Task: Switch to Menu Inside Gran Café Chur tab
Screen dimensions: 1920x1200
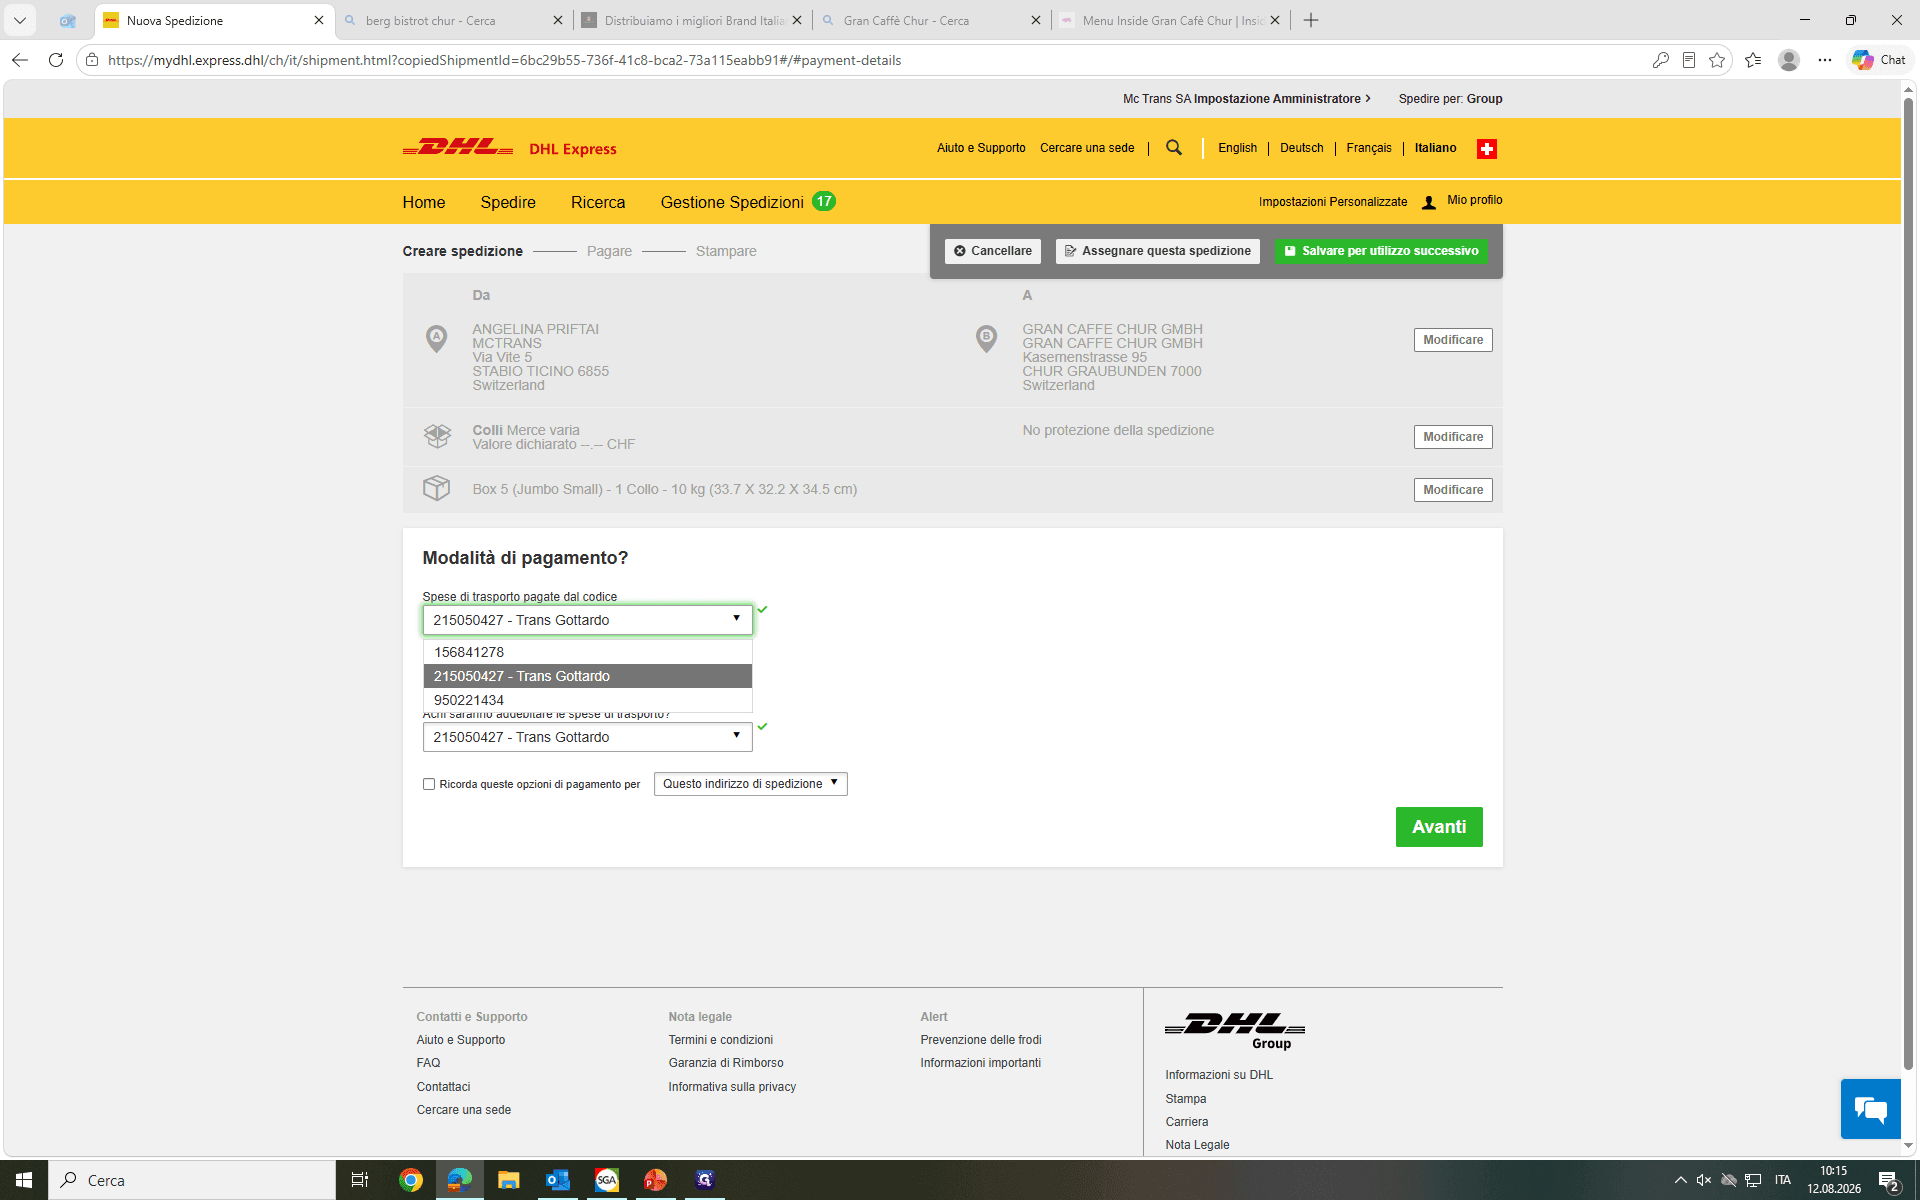Action: click(x=1170, y=20)
